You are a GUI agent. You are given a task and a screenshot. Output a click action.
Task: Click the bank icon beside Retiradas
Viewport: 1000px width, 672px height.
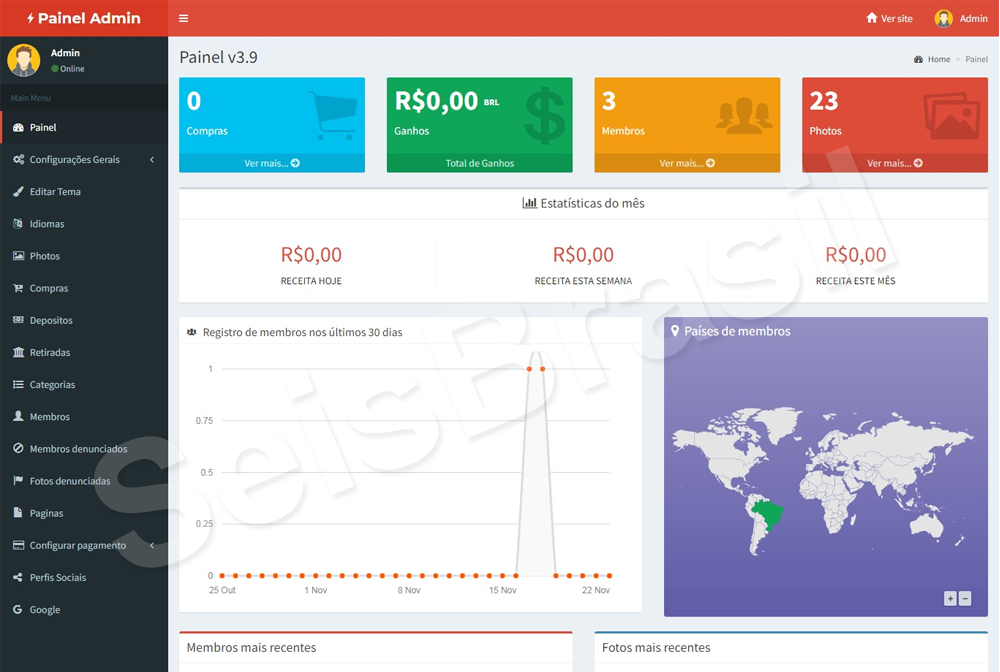[18, 353]
